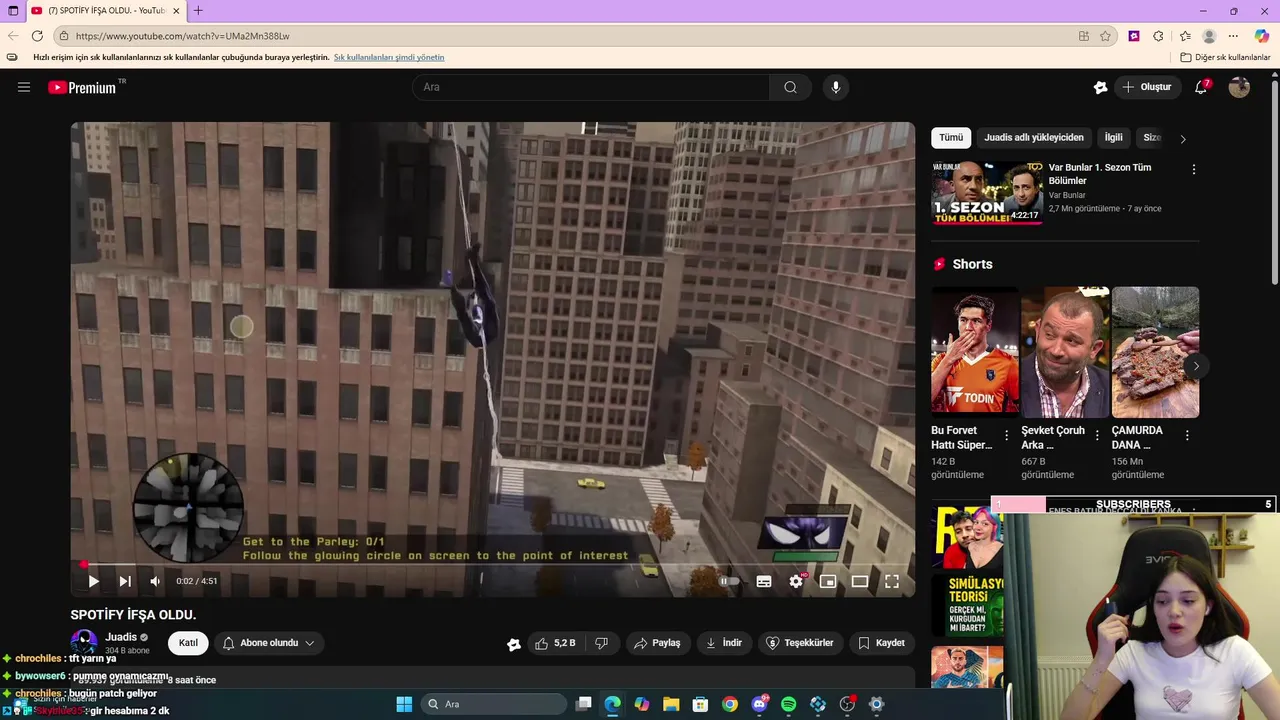
Task: Select the partially visible Size chip
Action: click(1152, 138)
